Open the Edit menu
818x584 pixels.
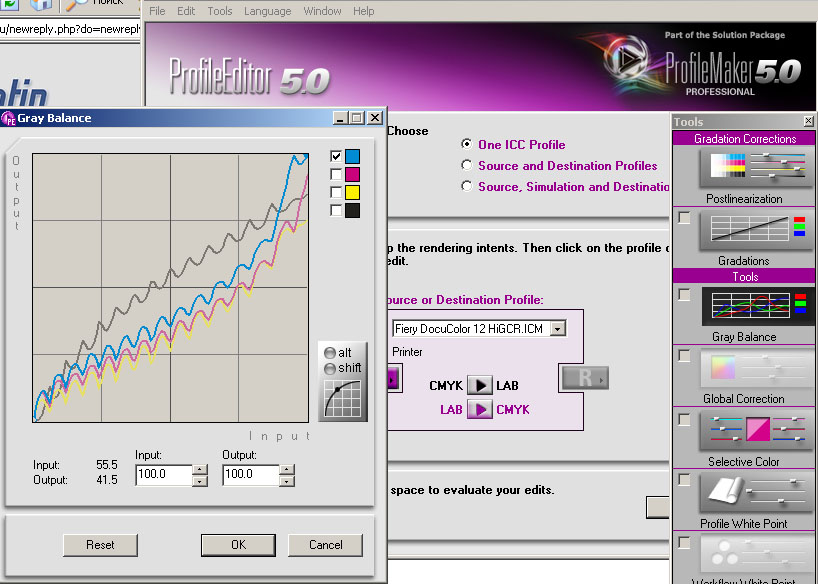click(186, 11)
